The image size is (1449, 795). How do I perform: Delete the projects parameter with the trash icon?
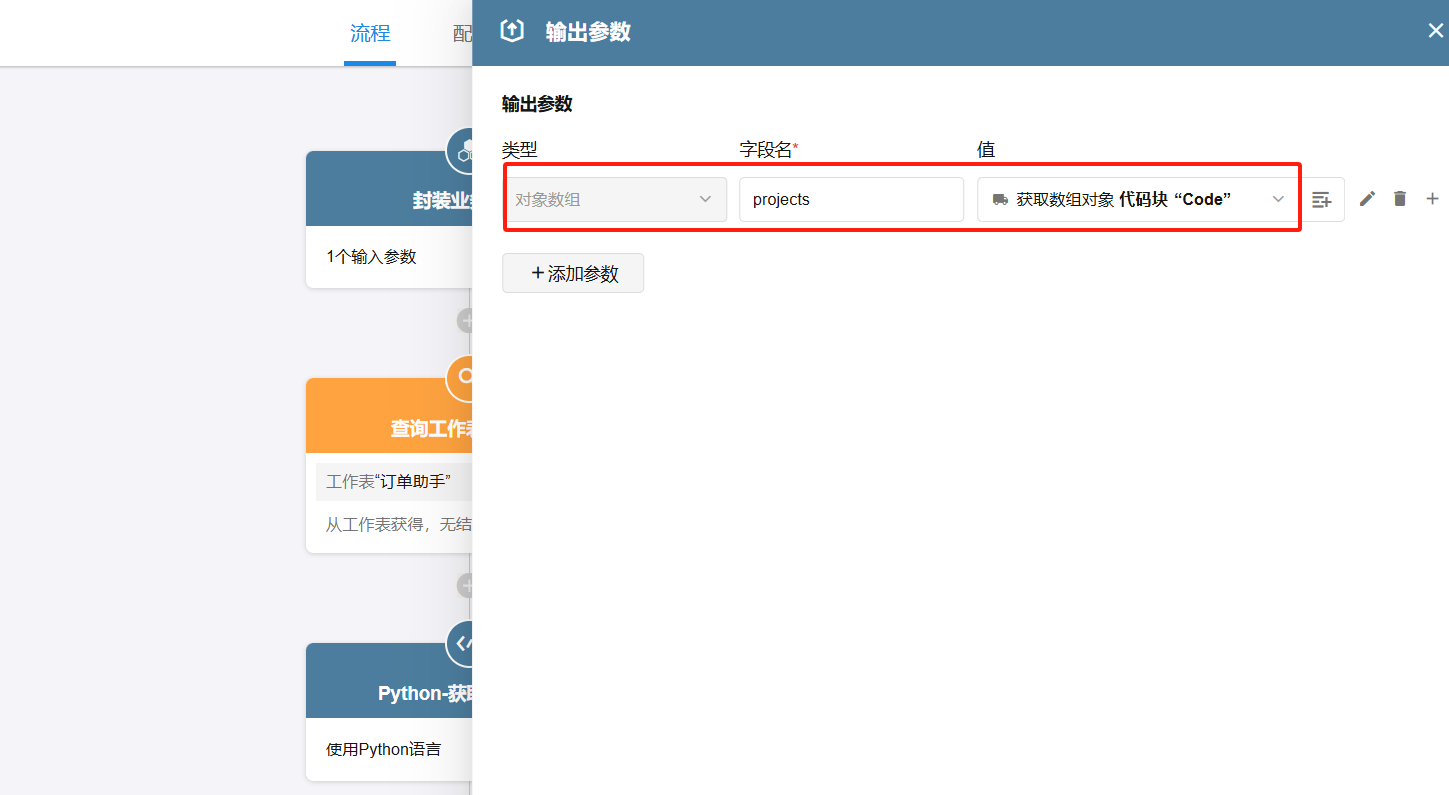click(1400, 199)
